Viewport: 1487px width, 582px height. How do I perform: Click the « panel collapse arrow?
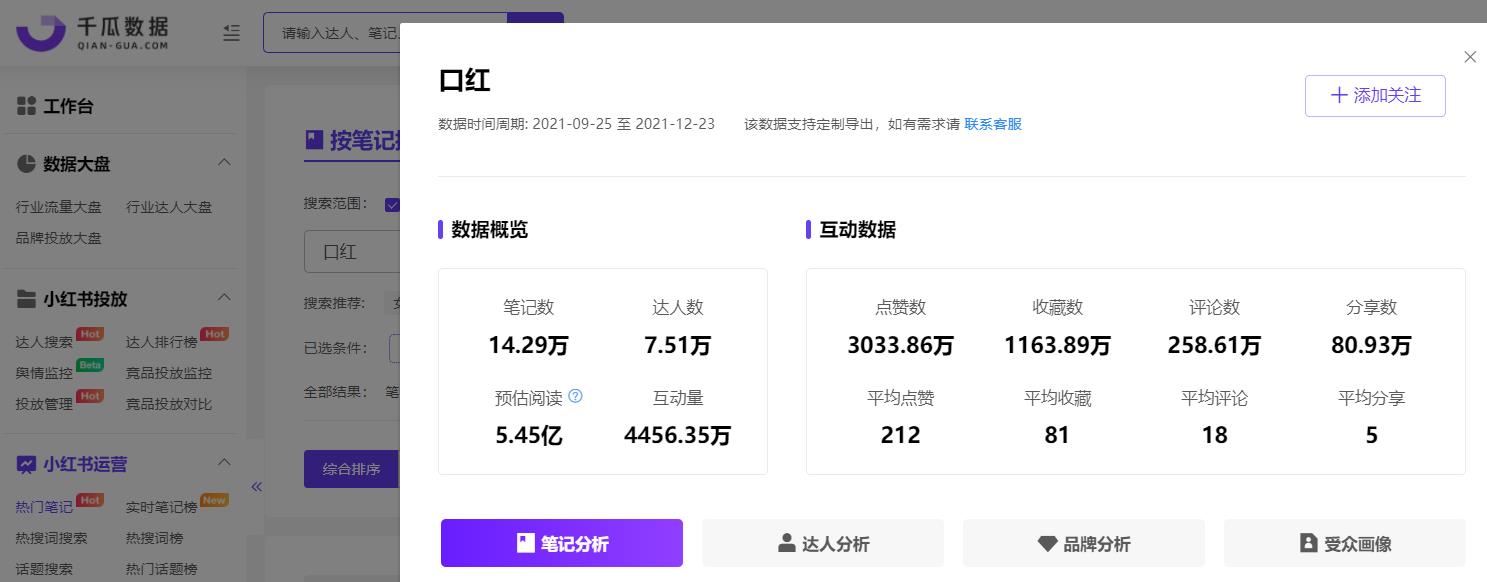pyautogui.click(x=257, y=486)
